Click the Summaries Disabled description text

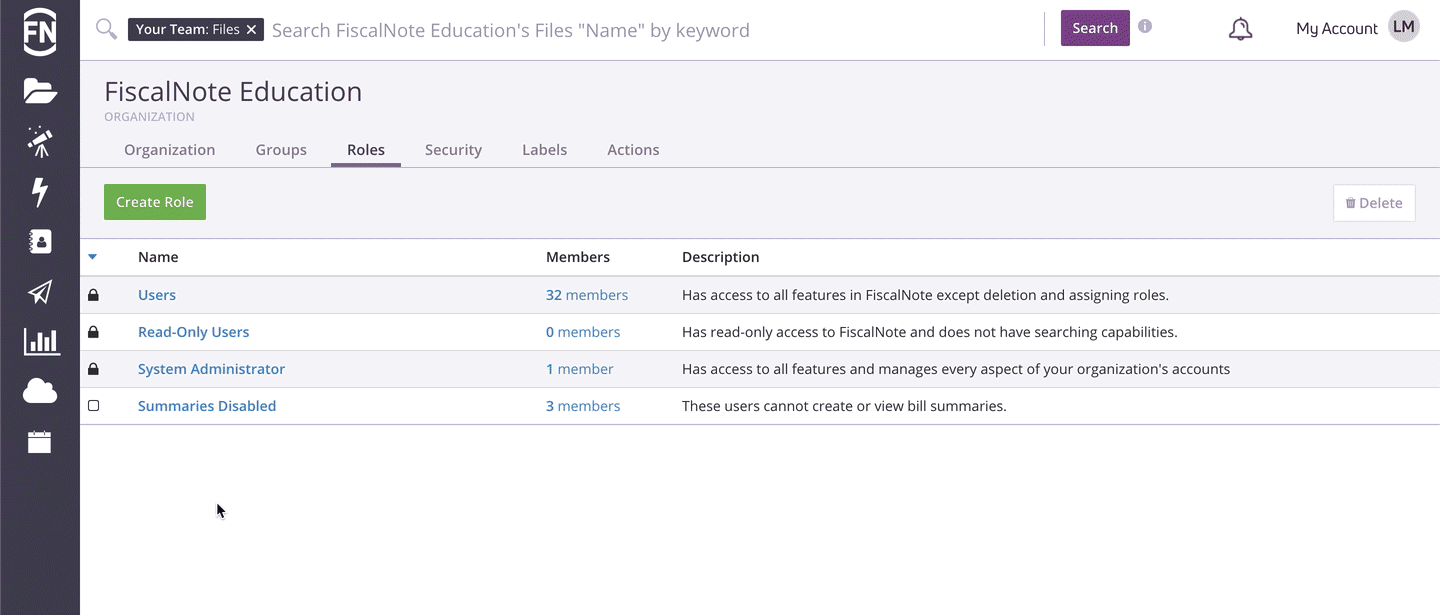pyautogui.click(x=844, y=406)
